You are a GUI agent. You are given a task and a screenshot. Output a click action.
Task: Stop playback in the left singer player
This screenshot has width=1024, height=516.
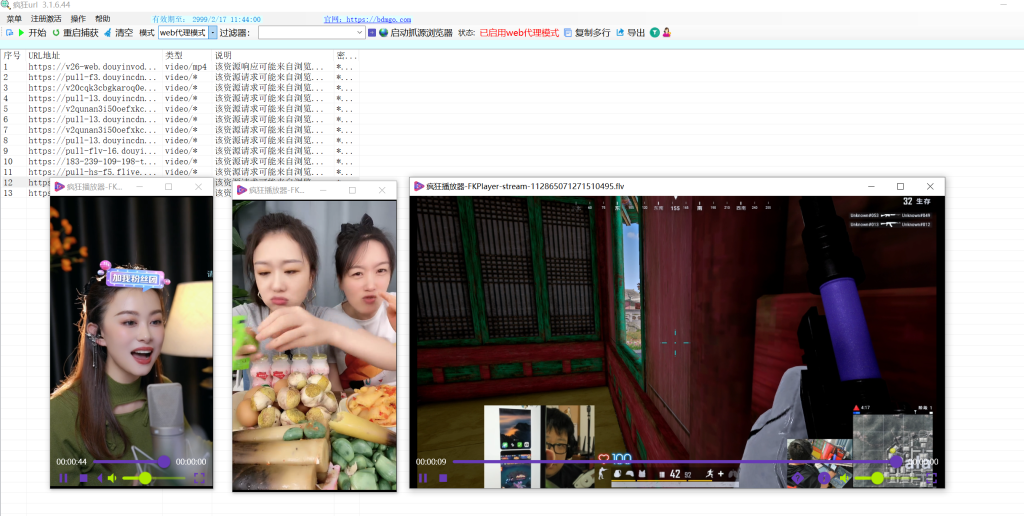[x=84, y=478]
